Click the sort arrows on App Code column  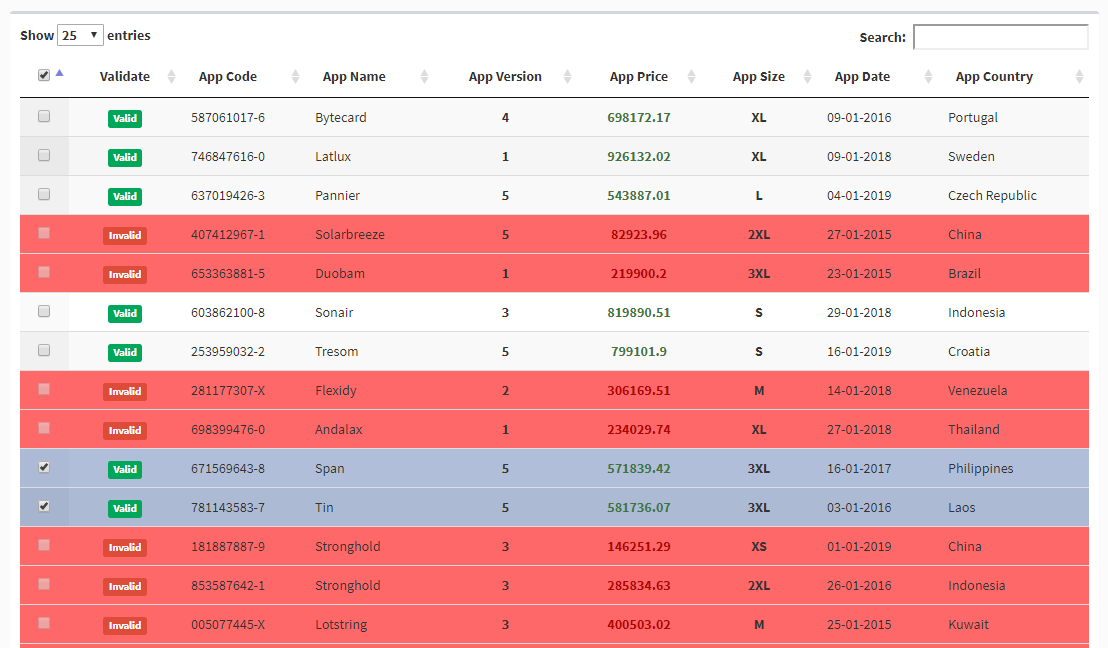coord(293,76)
